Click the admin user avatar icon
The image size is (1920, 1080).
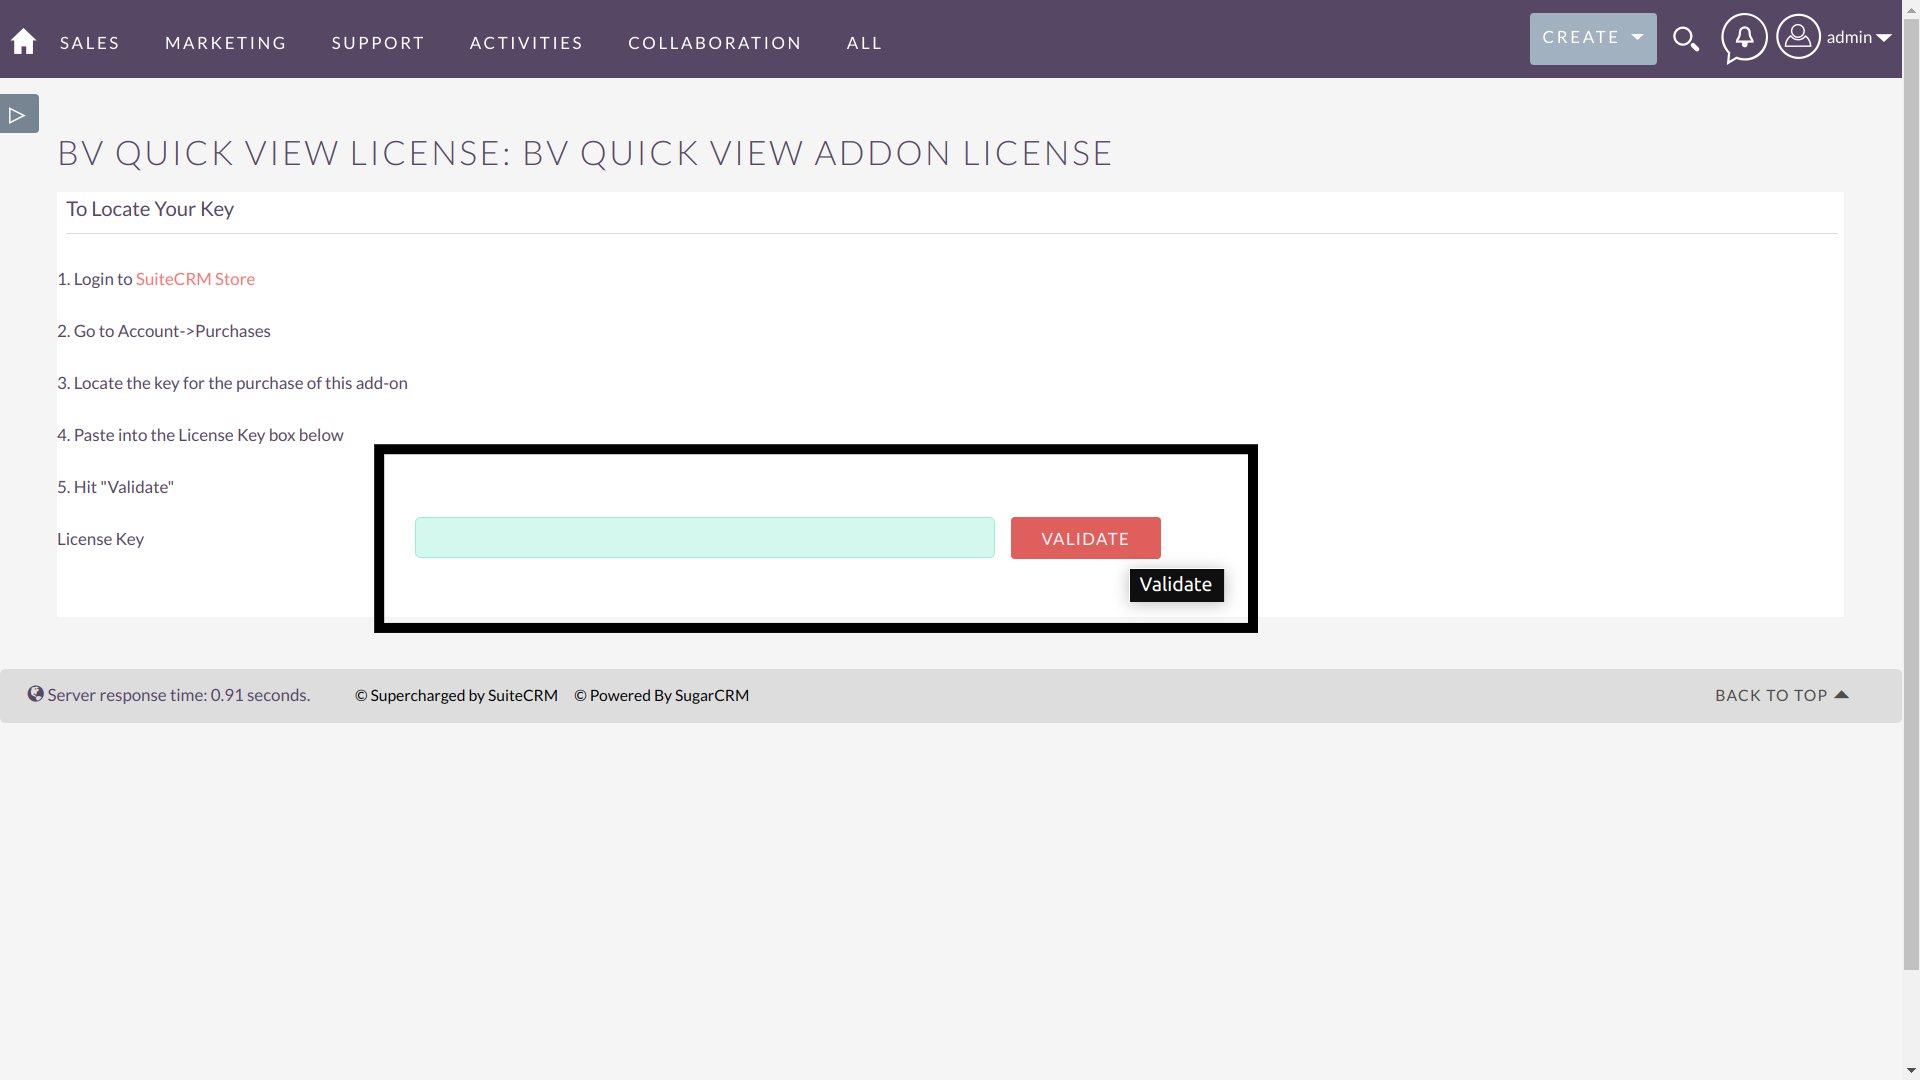pyautogui.click(x=1798, y=37)
